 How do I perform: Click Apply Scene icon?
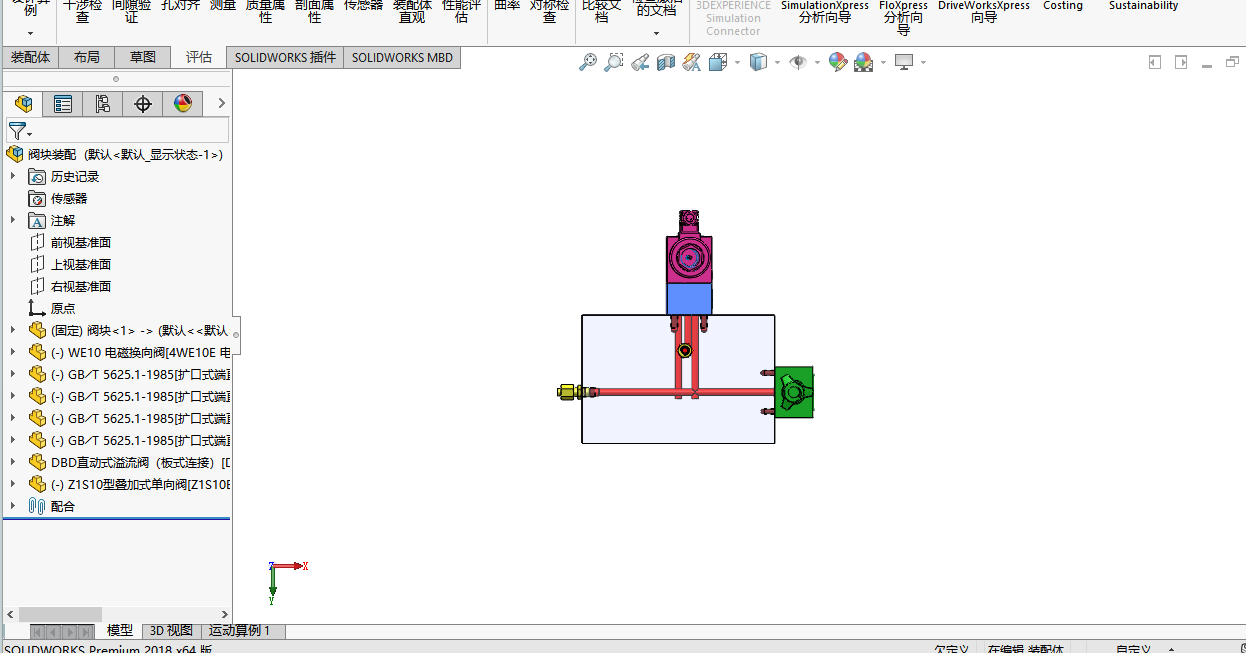pos(863,62)
